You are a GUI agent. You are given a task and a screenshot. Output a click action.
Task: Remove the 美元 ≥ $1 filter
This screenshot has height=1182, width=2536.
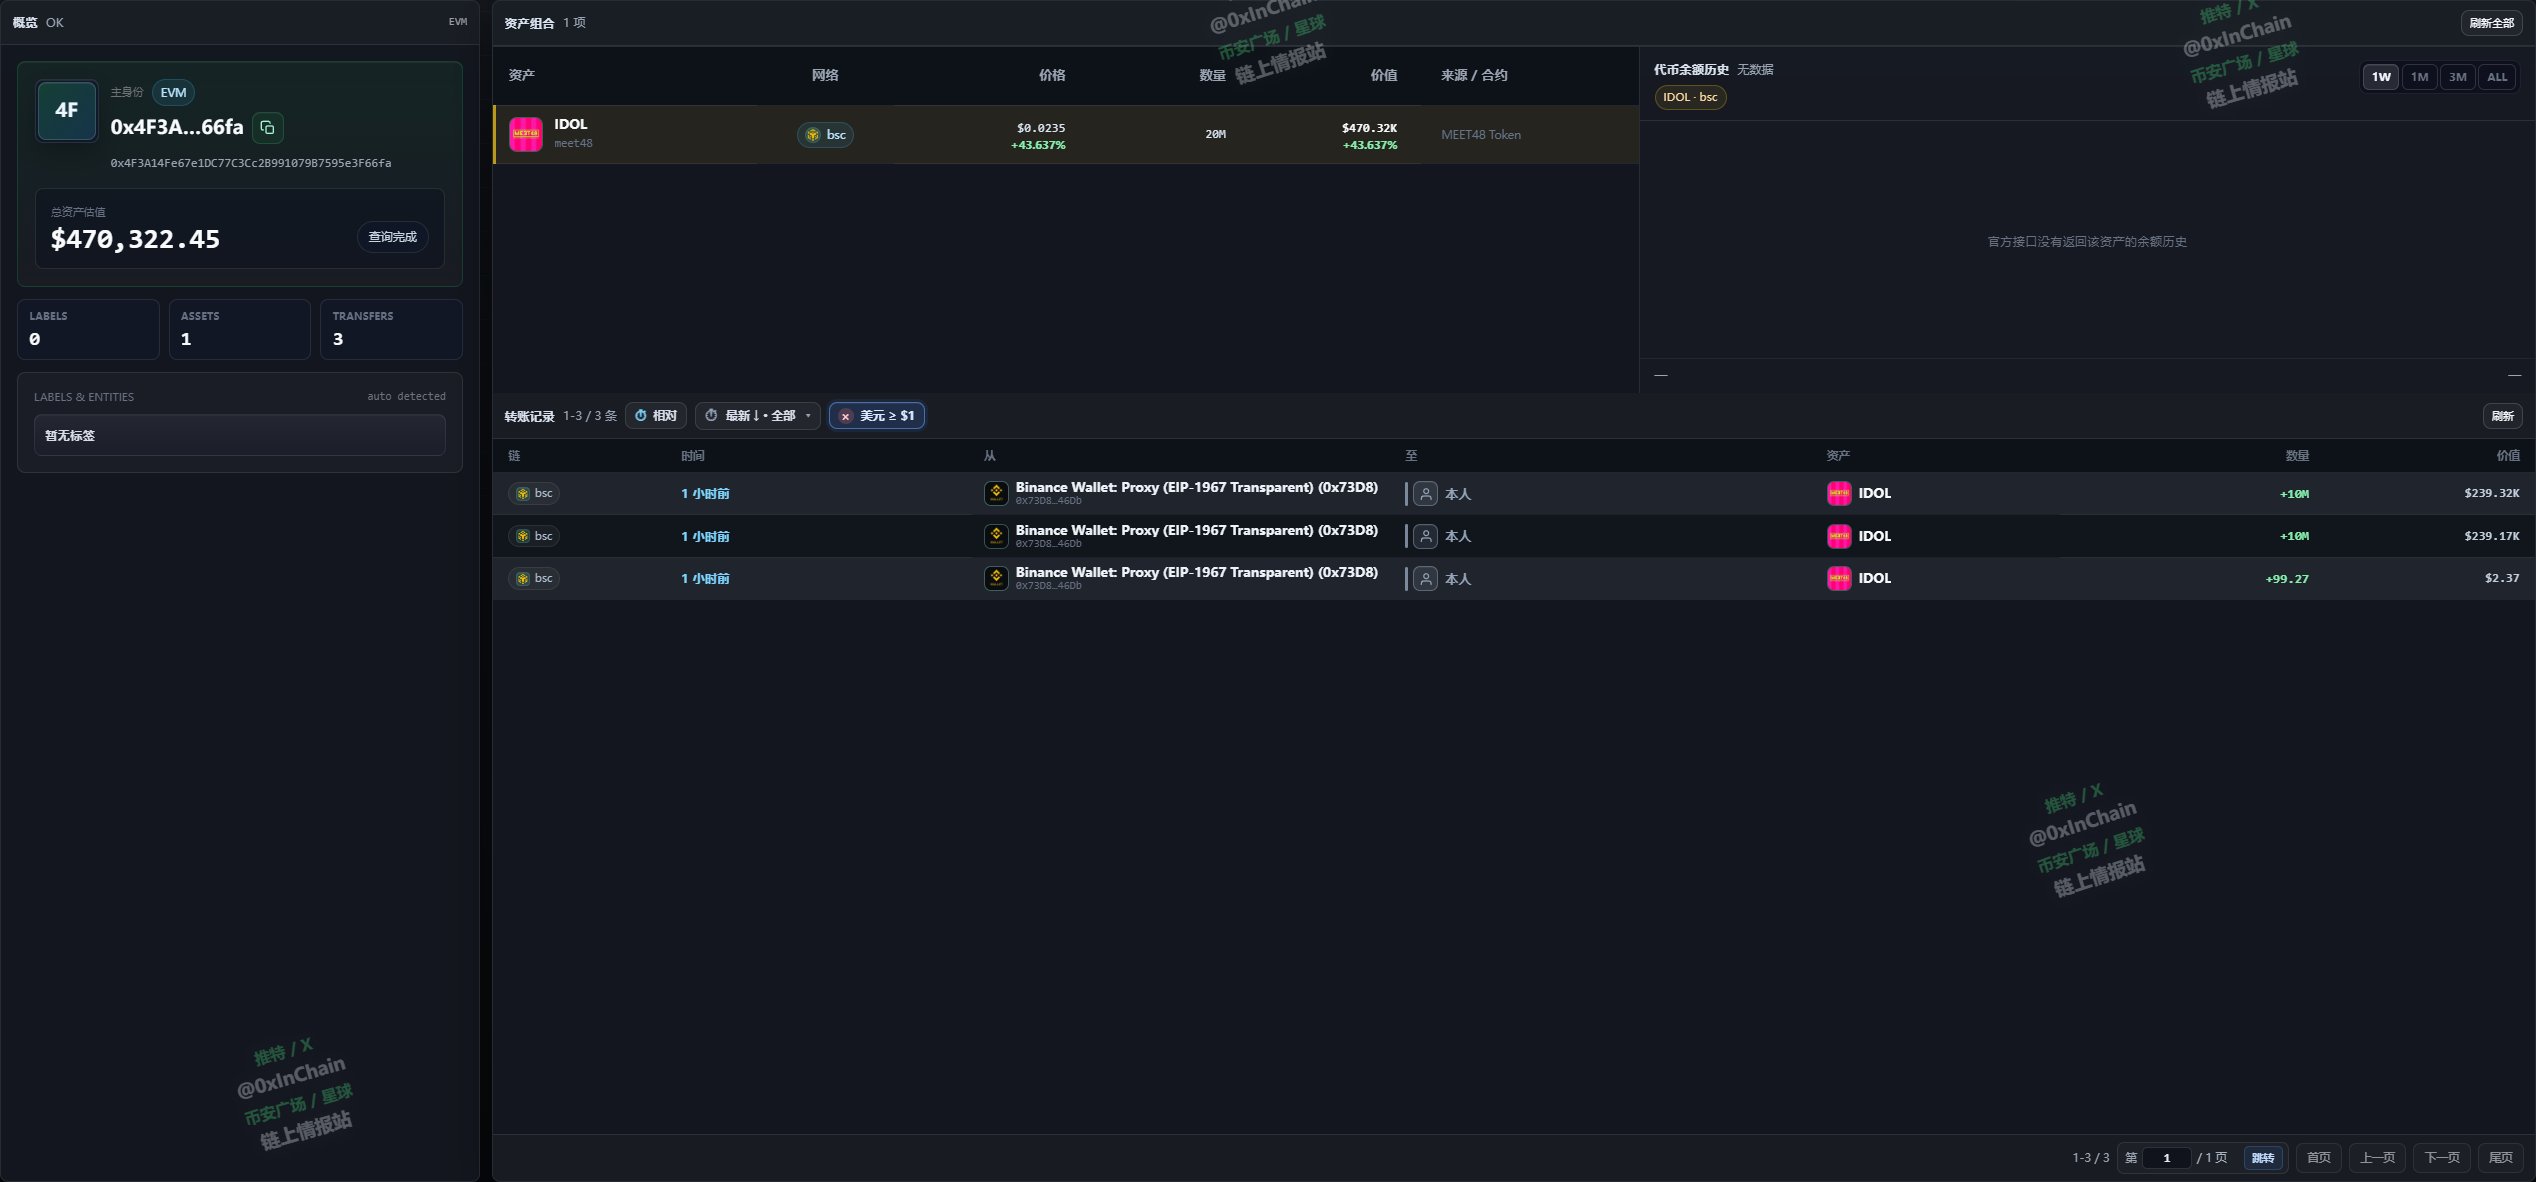(x=846, y=416)
